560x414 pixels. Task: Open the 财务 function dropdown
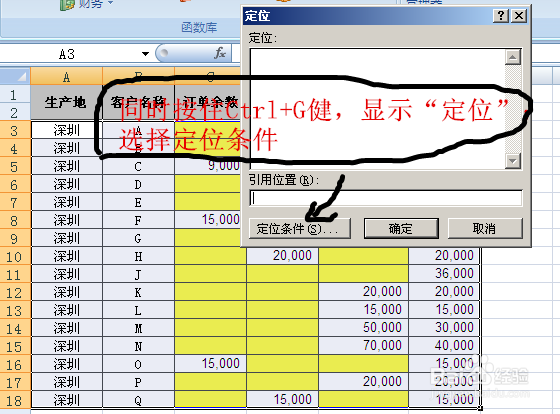(x=88, y=4)
